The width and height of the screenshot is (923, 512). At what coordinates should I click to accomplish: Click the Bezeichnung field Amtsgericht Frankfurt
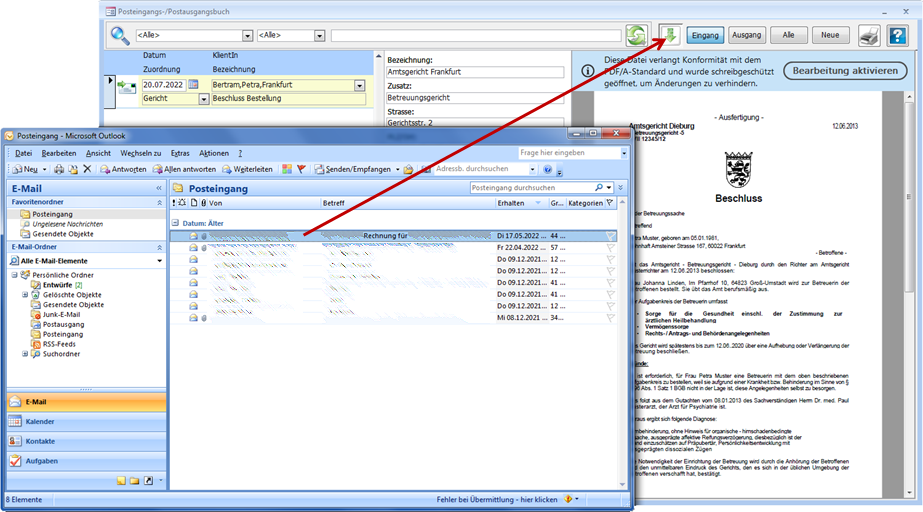coord(475,72)
